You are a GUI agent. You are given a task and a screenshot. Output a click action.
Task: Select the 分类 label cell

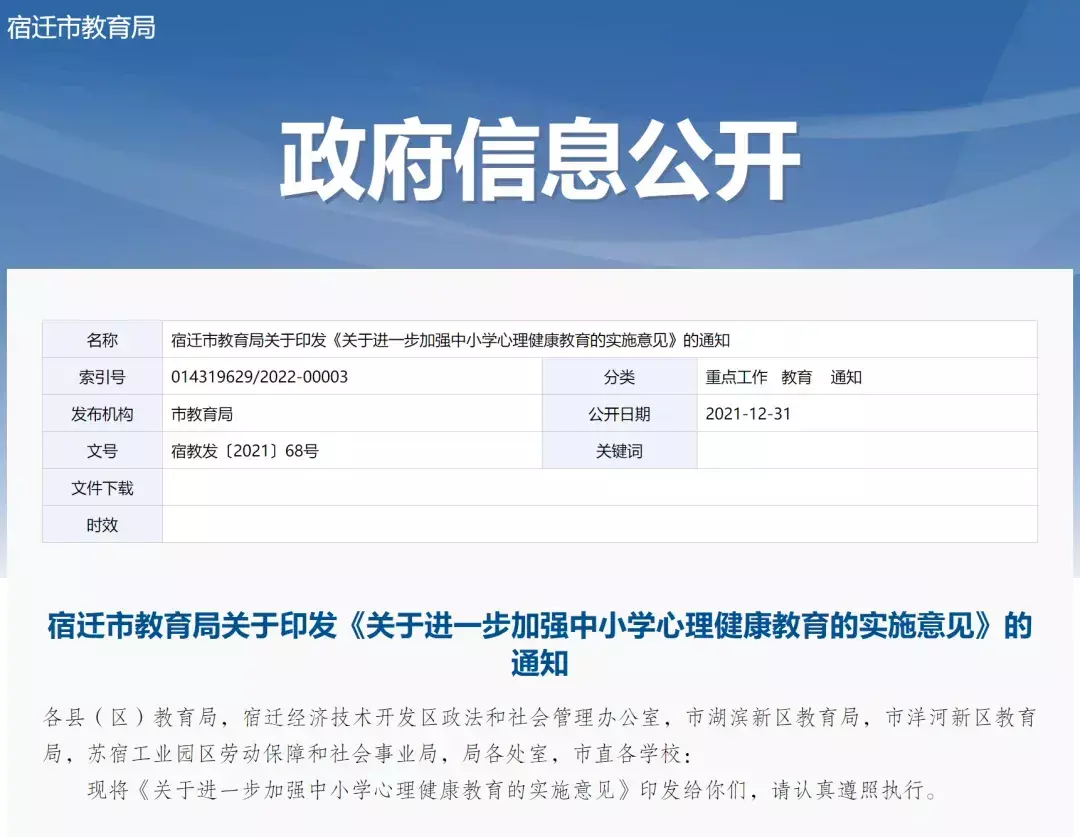(x=619, y=377)
